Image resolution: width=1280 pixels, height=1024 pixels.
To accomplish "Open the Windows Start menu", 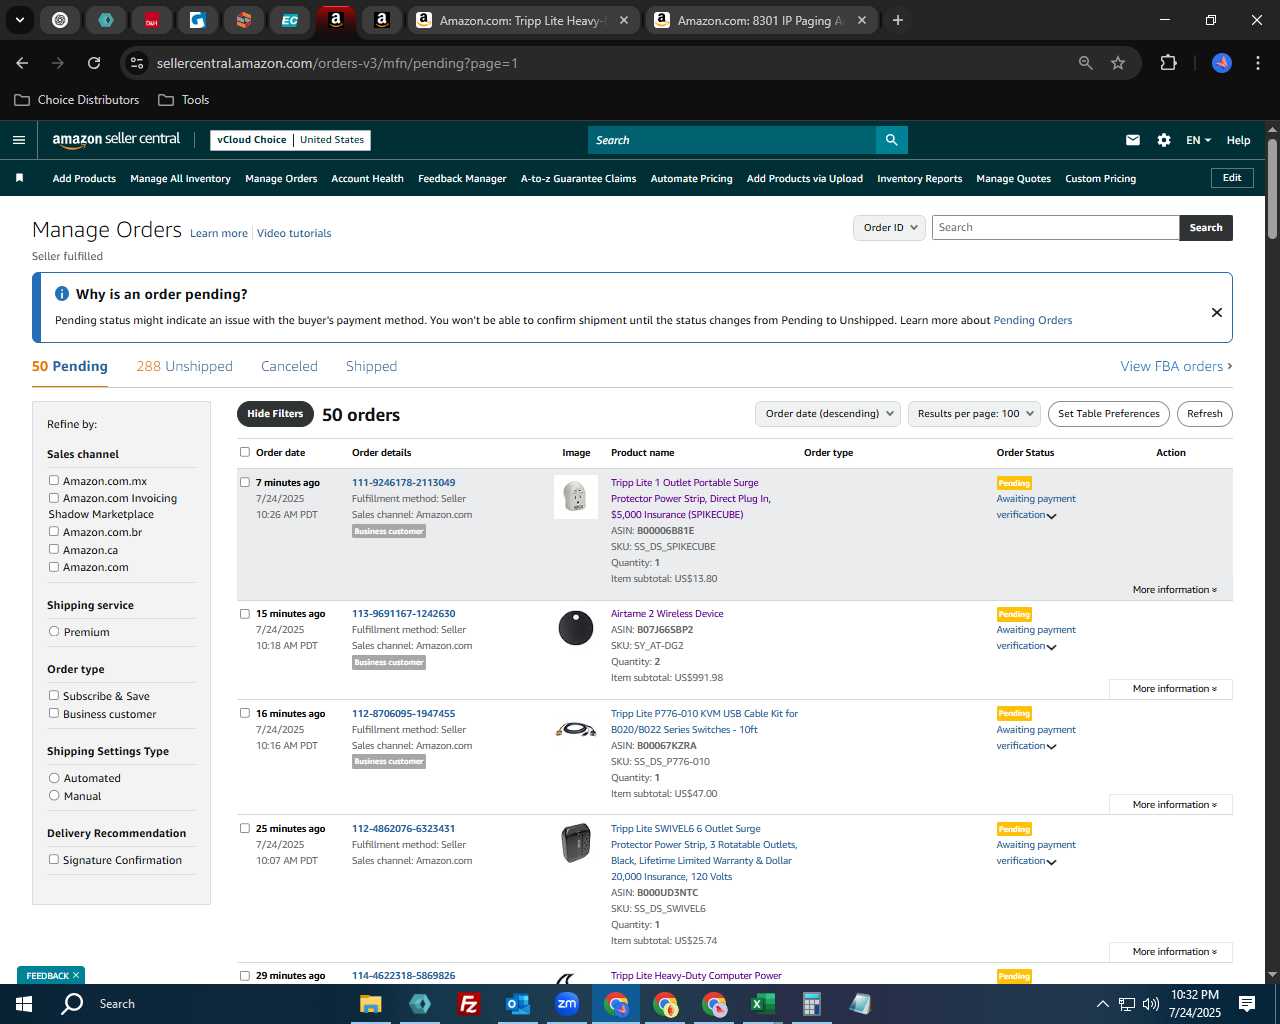I will [x=24, y=1004].
